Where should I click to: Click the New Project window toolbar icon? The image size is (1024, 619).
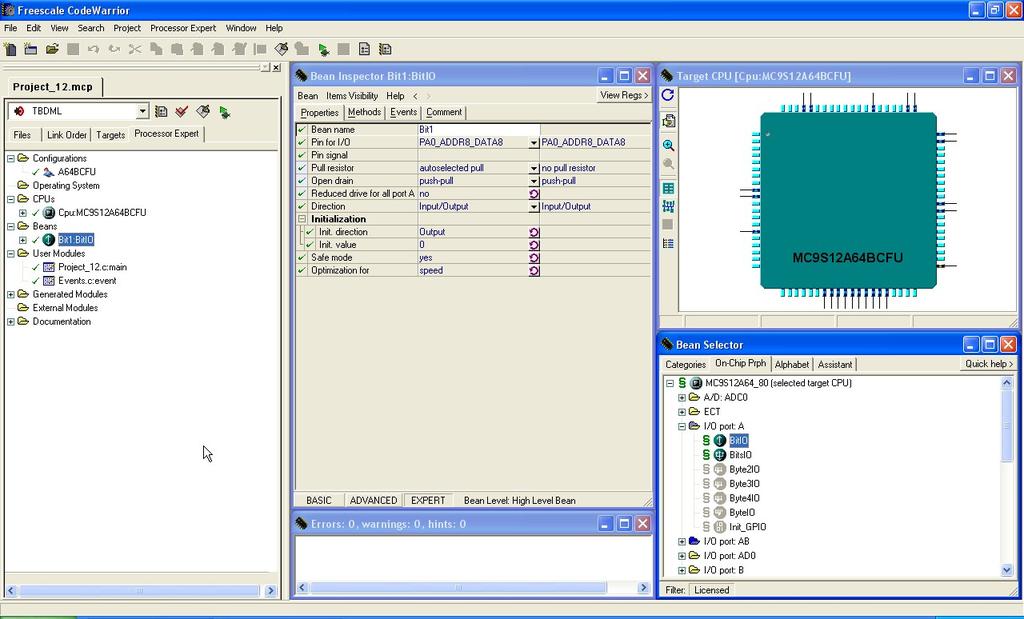pyautogui.click(x=31, y=49)
